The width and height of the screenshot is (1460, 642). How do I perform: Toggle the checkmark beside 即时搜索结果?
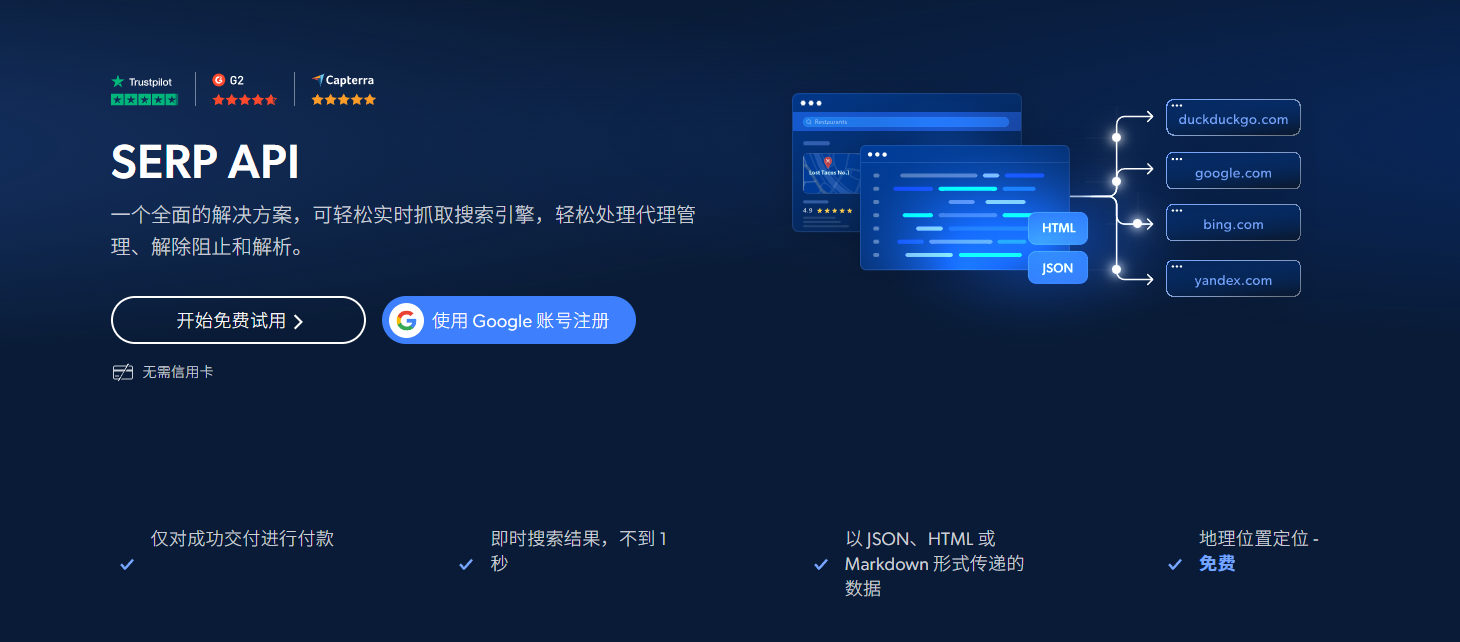pyautogui.click(x=465, y=564)
